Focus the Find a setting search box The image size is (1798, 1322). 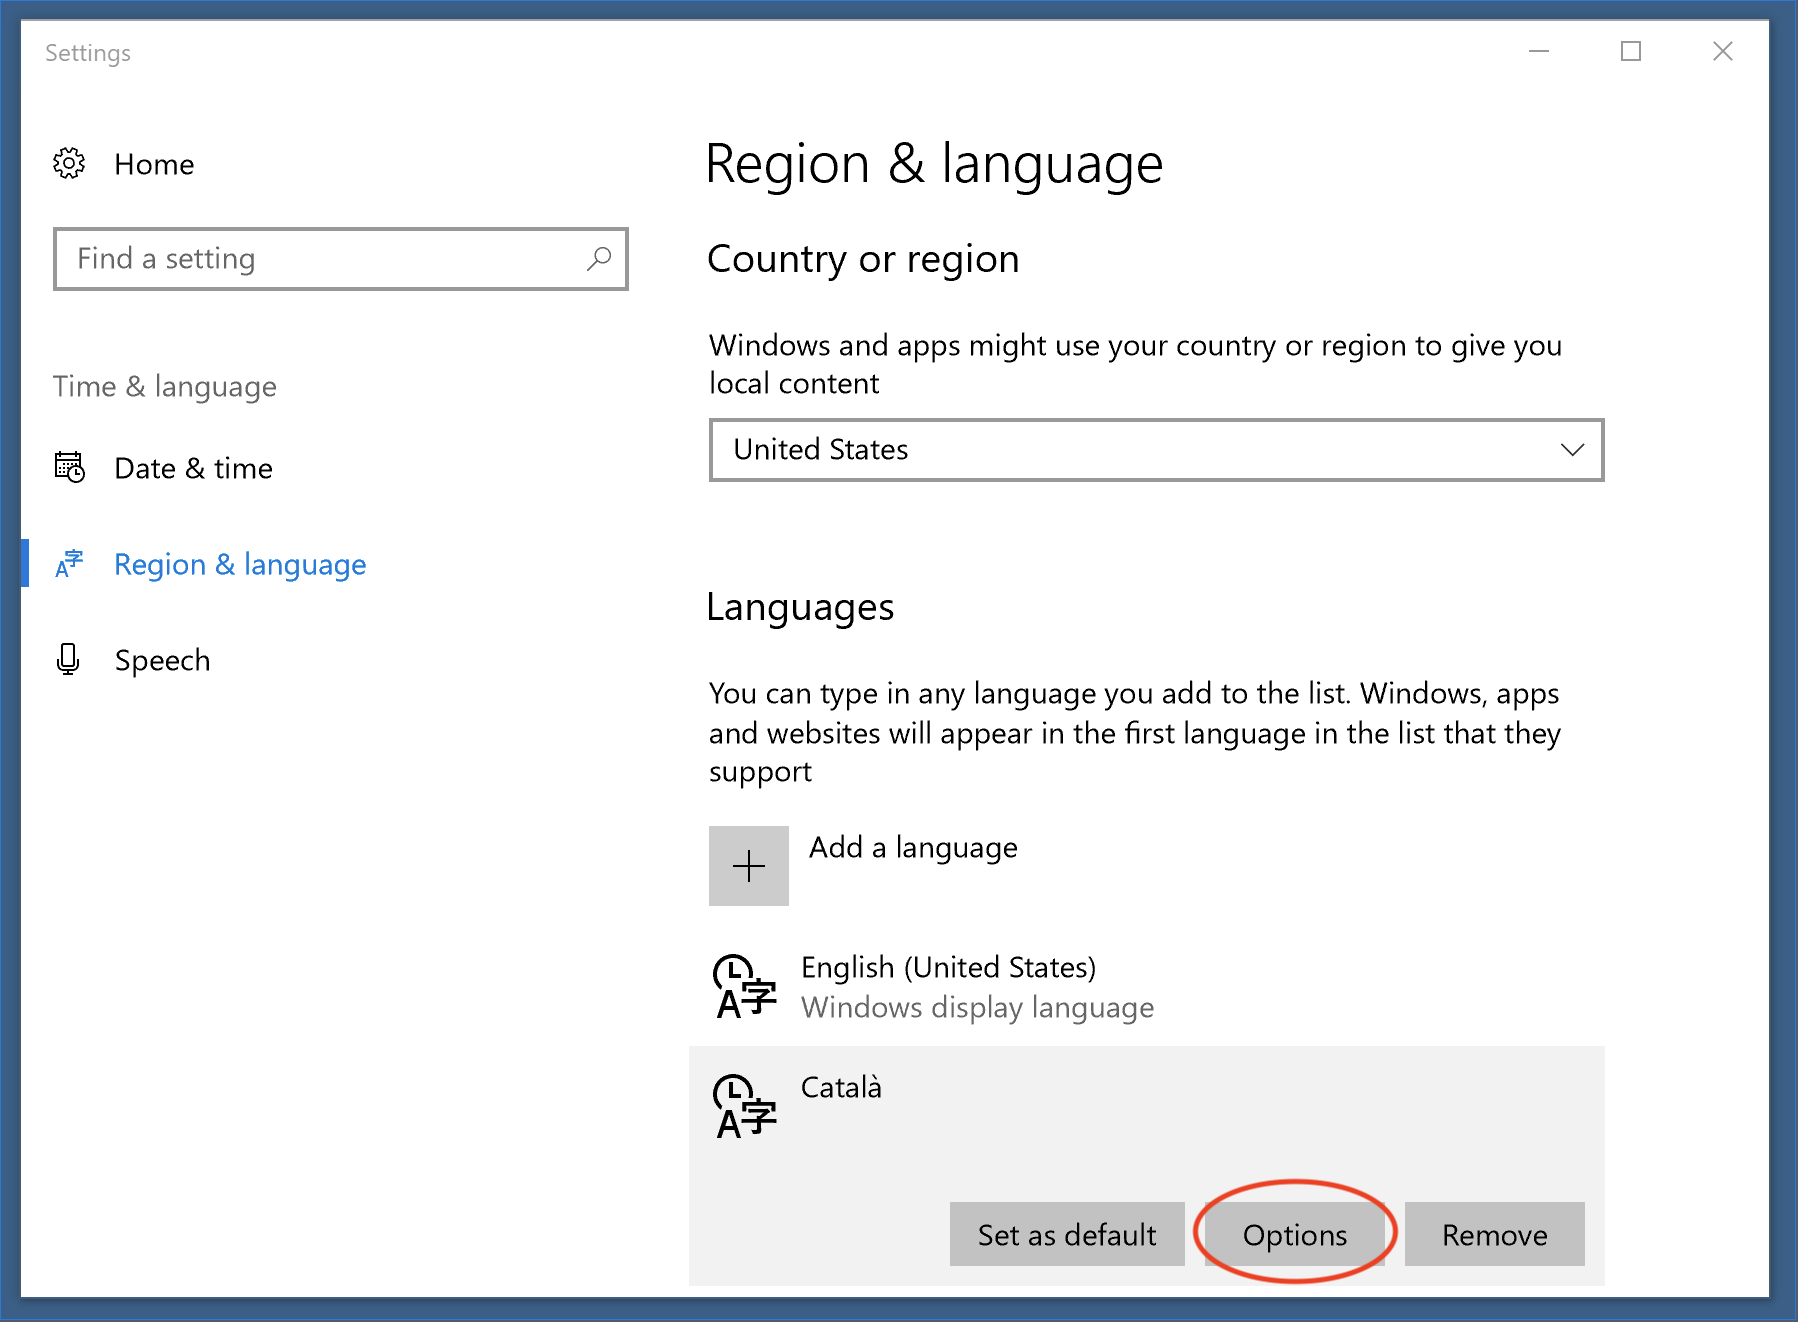tap(341, 259)
